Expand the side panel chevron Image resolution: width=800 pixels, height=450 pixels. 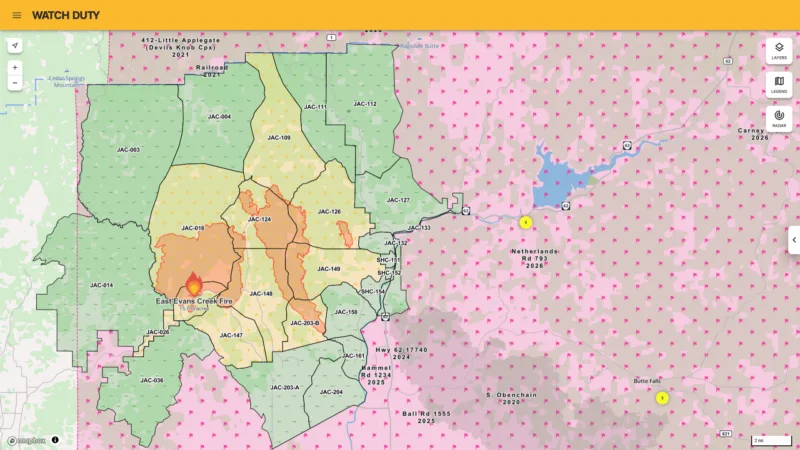click(x=794, y=240)
